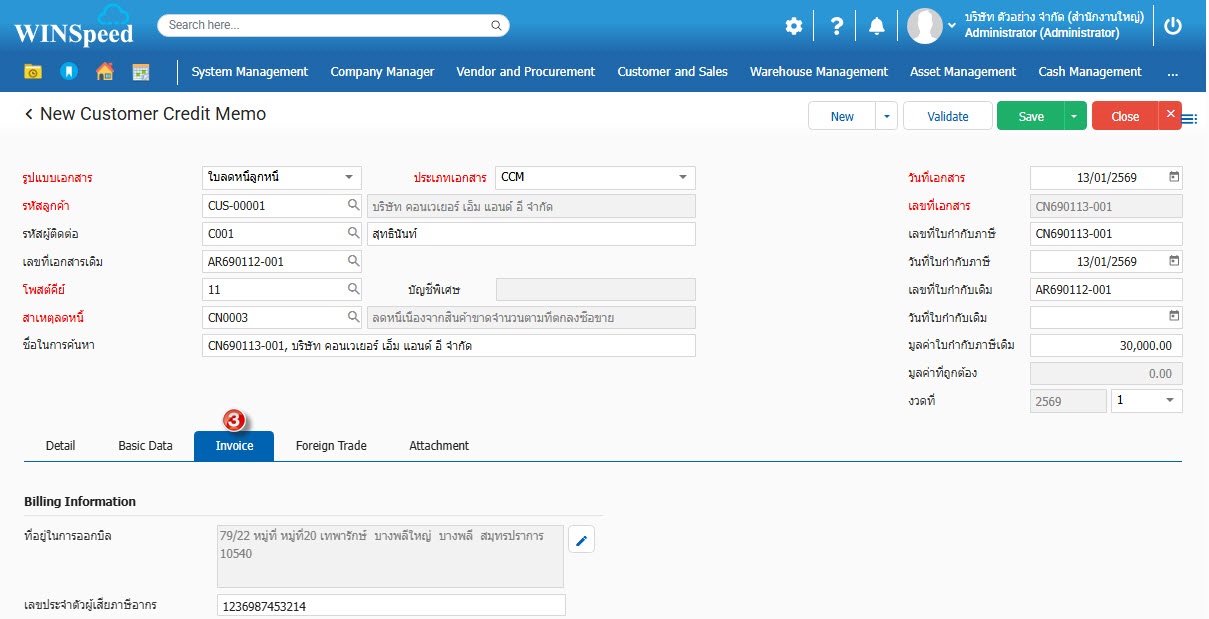Open calendar for document date 13/01/2569
Screen dimensions: 1209x619
(x=1174, y=177)
